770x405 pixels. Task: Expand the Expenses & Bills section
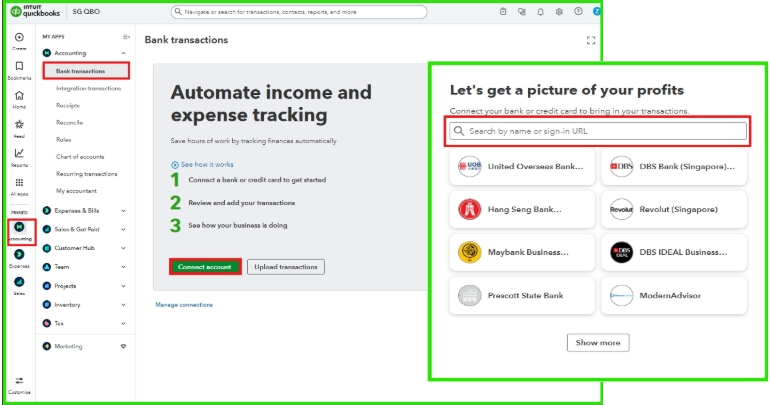pos(123,211)
